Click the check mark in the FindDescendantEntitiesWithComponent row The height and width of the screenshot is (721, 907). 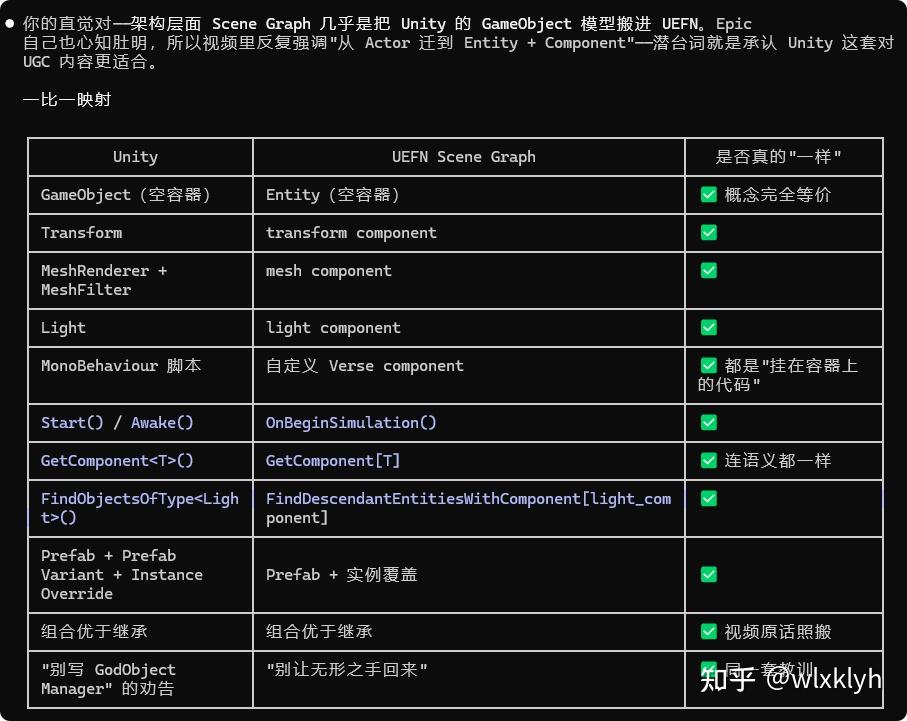[x=709, y=498]
